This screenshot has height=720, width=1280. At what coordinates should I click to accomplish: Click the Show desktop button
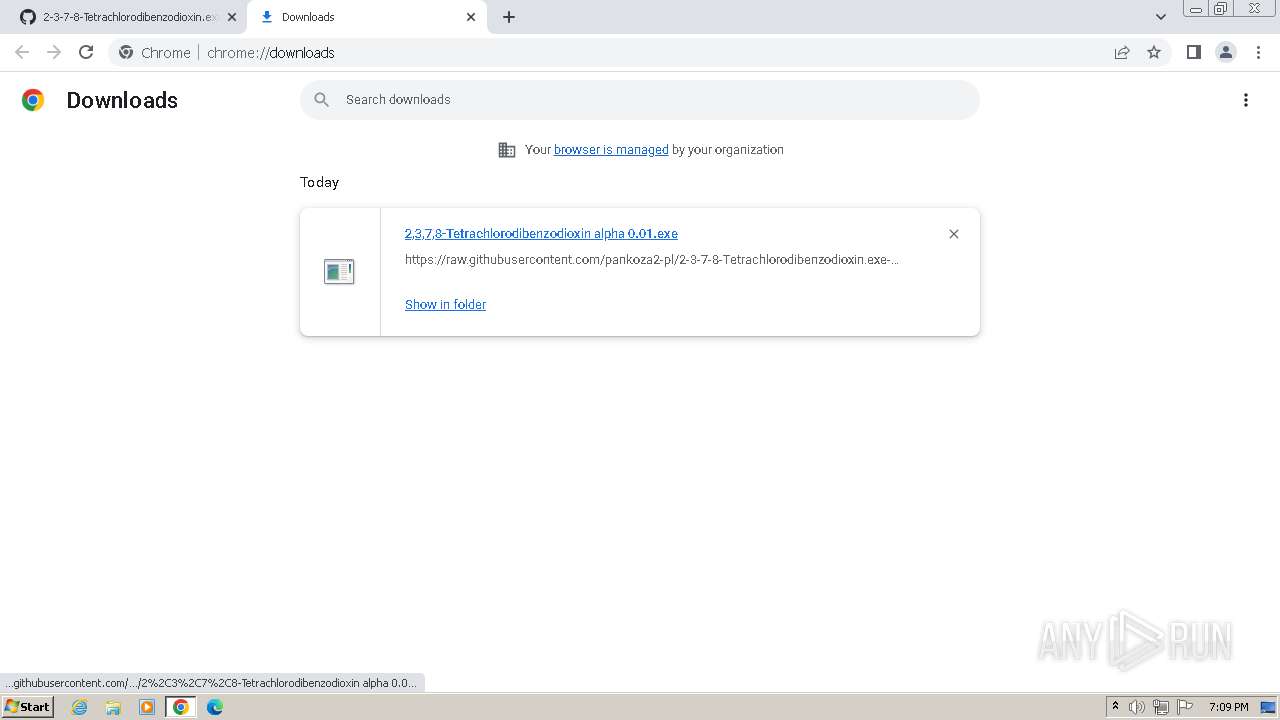tap(1268, 707)
